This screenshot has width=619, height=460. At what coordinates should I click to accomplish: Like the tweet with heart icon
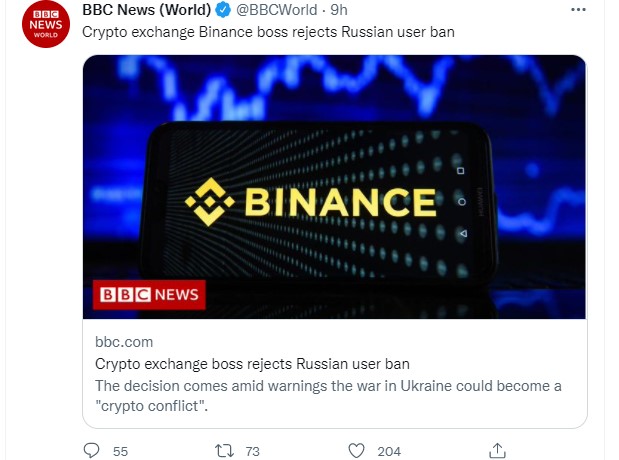tap(359, 451)
